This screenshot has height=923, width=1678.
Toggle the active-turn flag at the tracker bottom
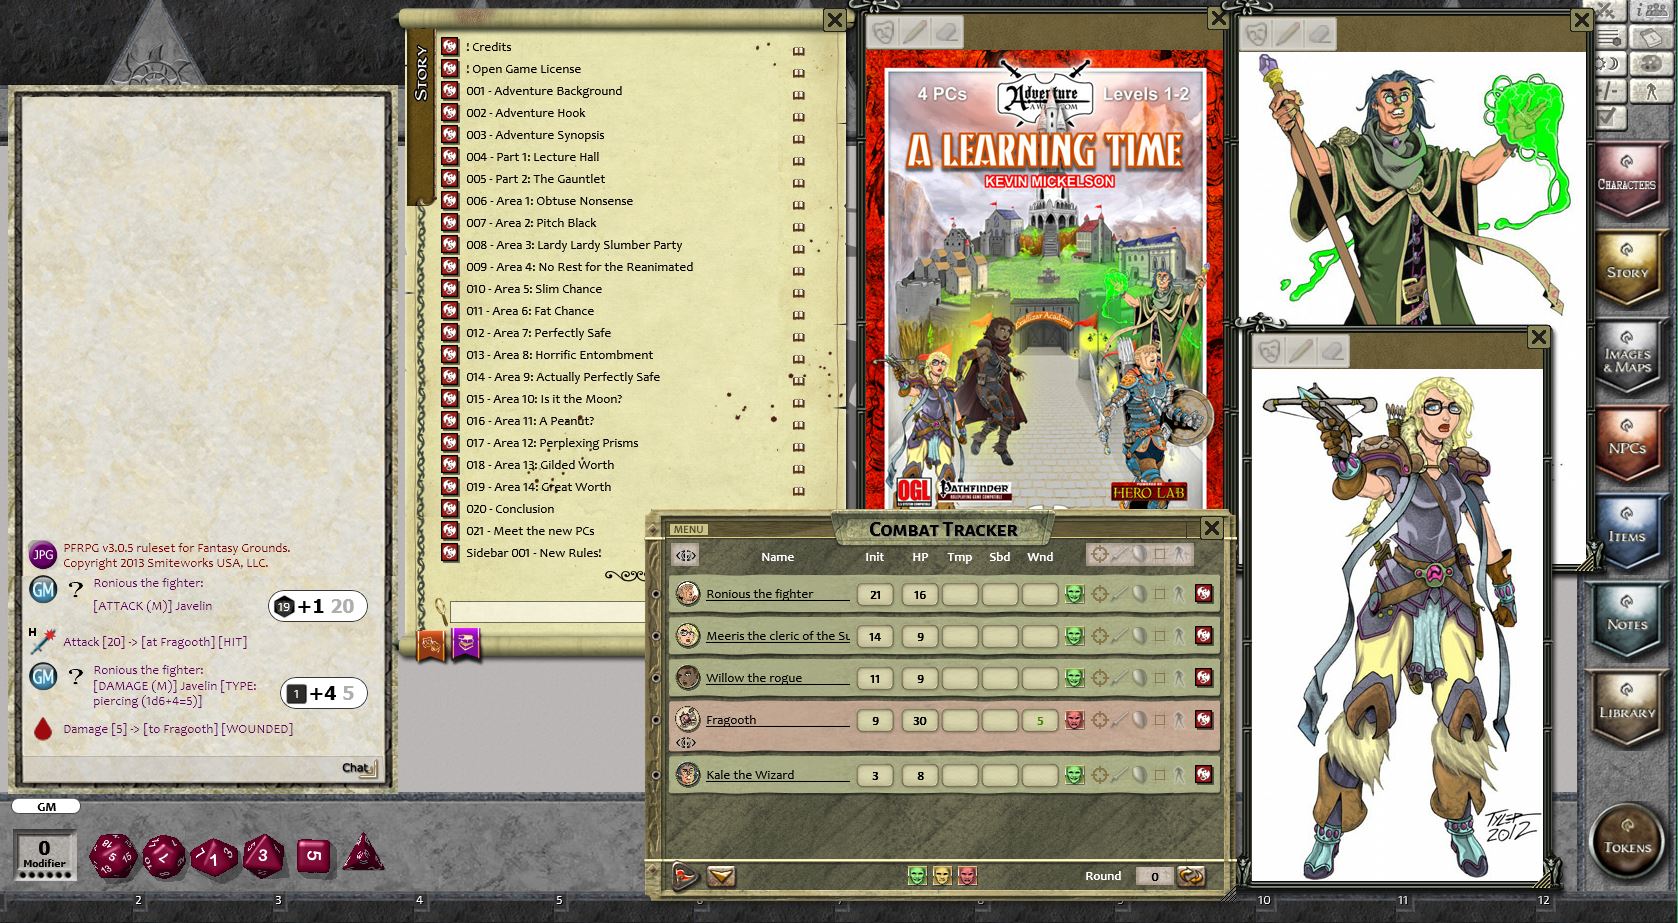pyautogui.click(x=683, y=875)
